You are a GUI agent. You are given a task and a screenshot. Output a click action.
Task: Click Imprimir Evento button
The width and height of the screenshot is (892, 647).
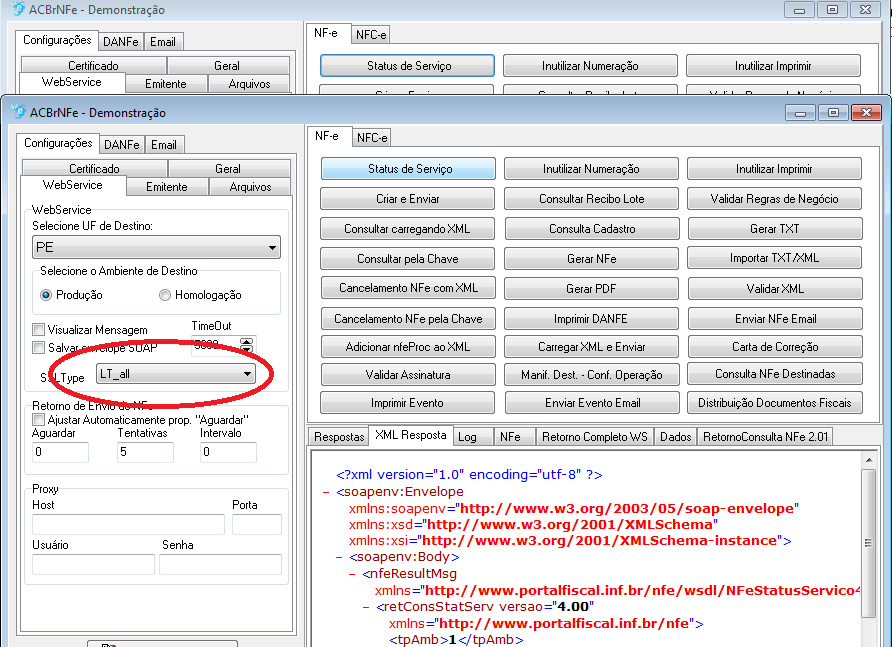click(408, 403)
